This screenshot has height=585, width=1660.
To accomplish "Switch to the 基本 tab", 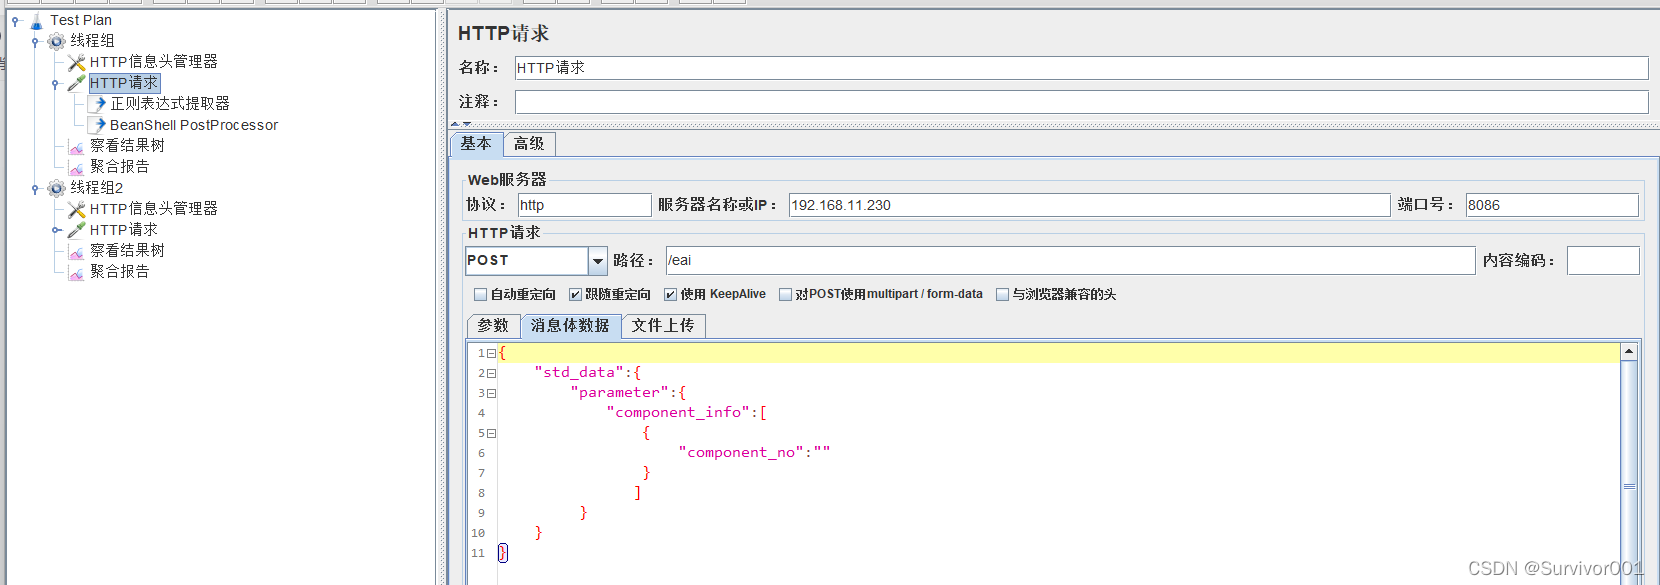I will pyautogui.click(x=476, y=144).
